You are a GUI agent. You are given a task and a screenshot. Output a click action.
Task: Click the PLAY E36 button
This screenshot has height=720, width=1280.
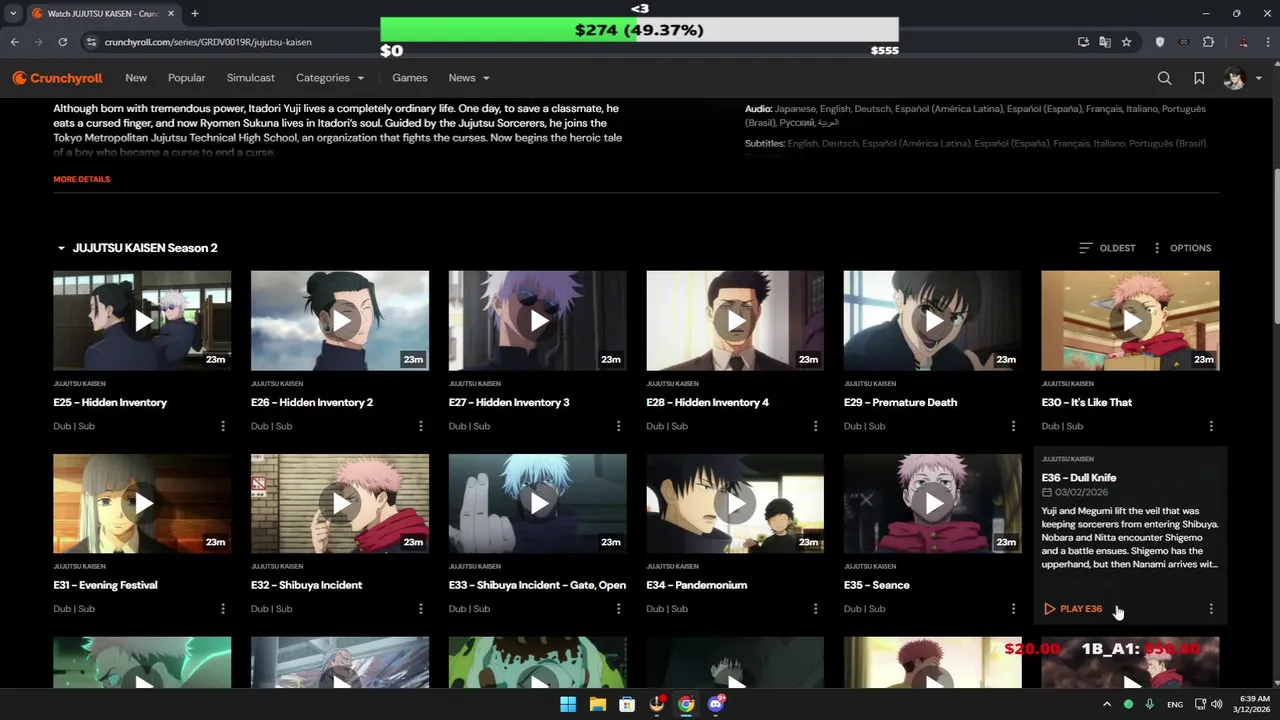1073,609
